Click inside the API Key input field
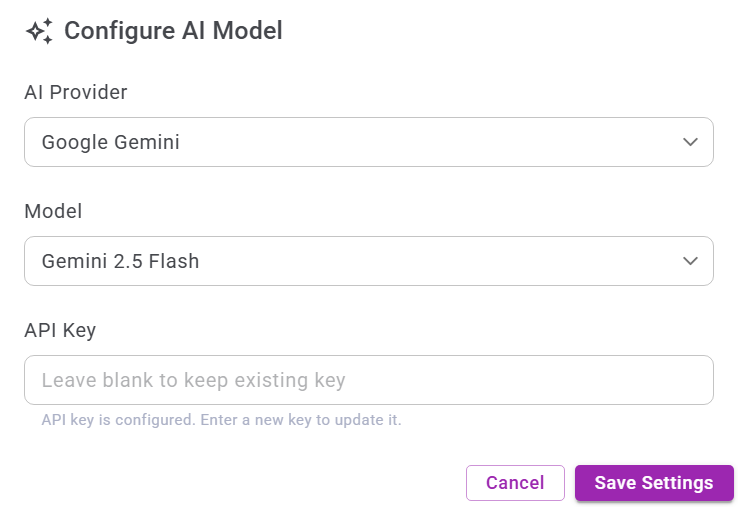 [368, 380]
